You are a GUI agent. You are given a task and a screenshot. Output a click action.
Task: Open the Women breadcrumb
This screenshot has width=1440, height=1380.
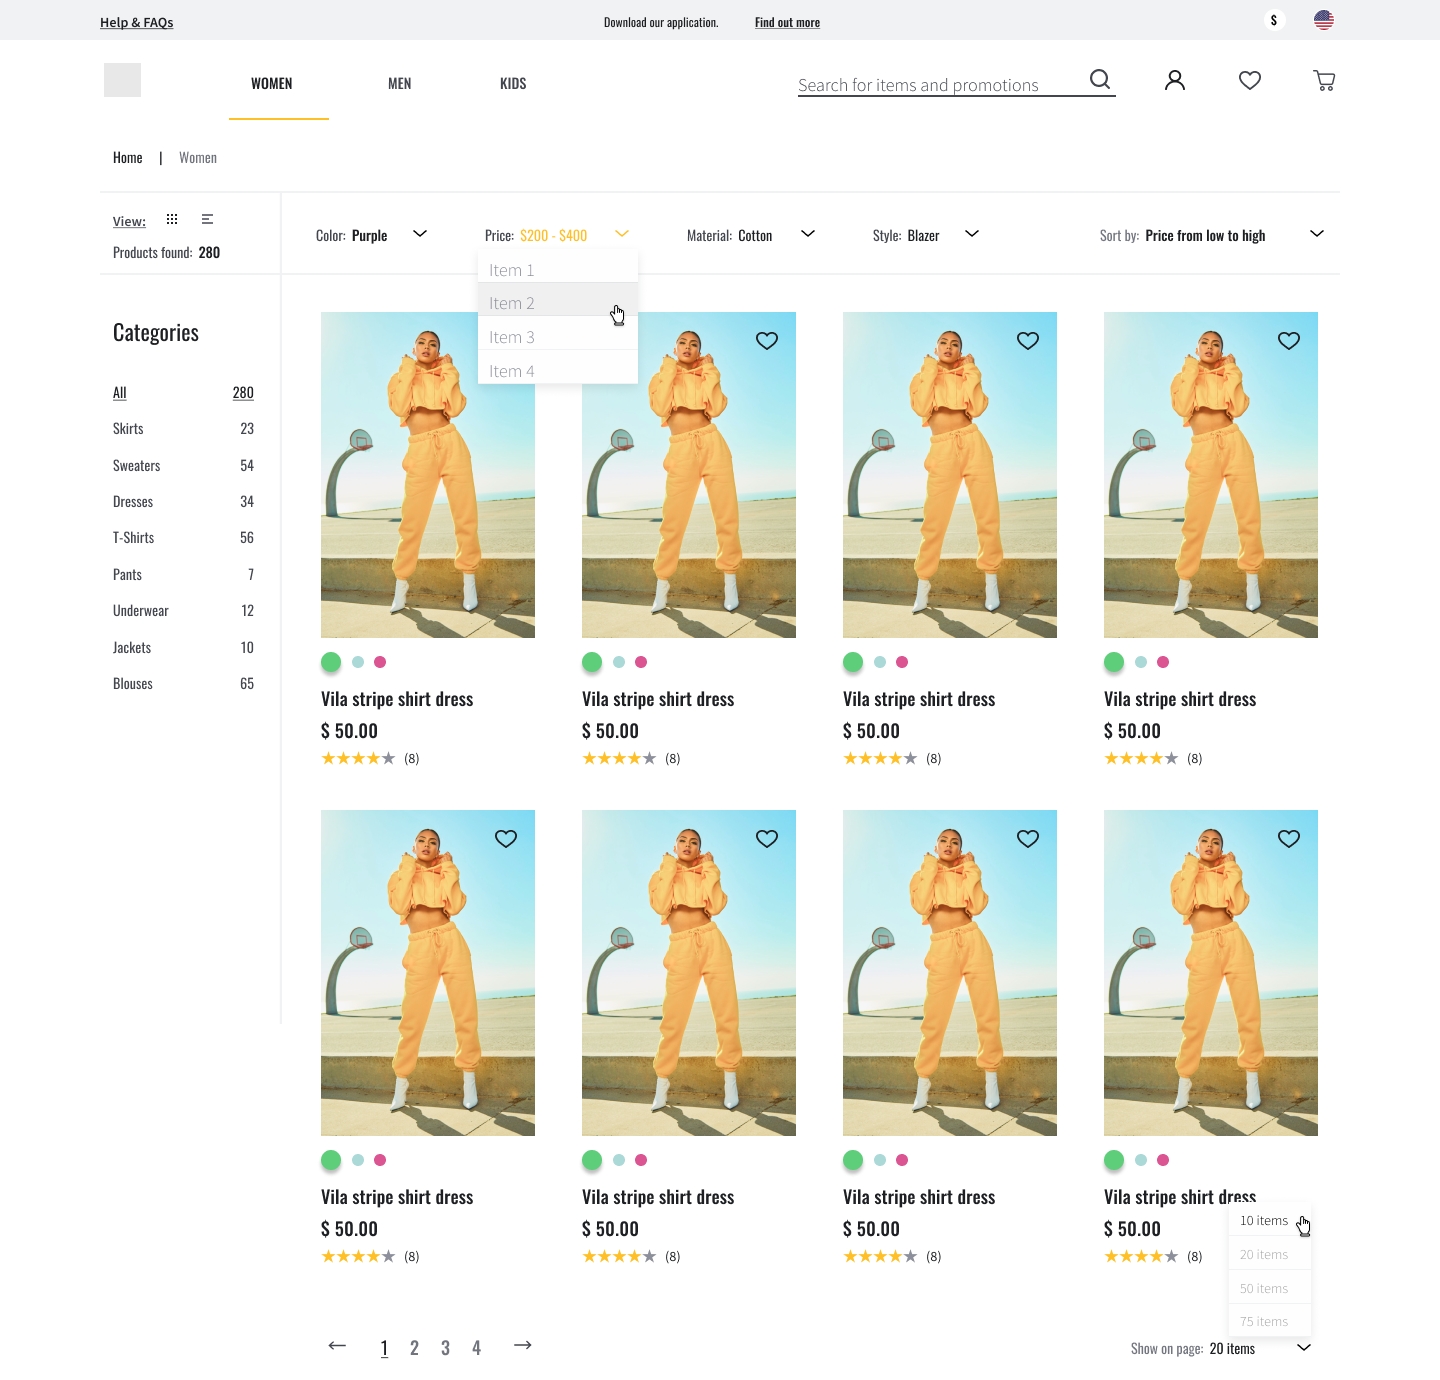pyautogui.click(x=198, y=158)
